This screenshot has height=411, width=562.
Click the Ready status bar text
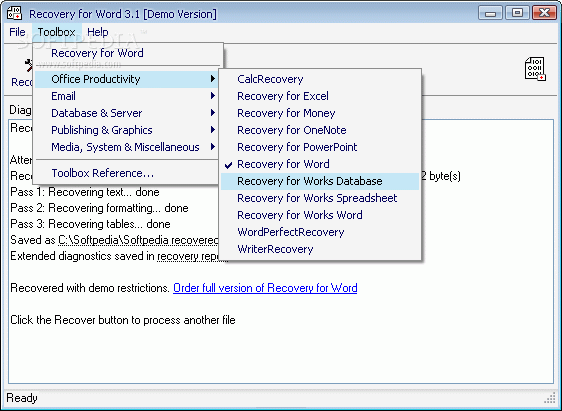(x=22, y=398)
